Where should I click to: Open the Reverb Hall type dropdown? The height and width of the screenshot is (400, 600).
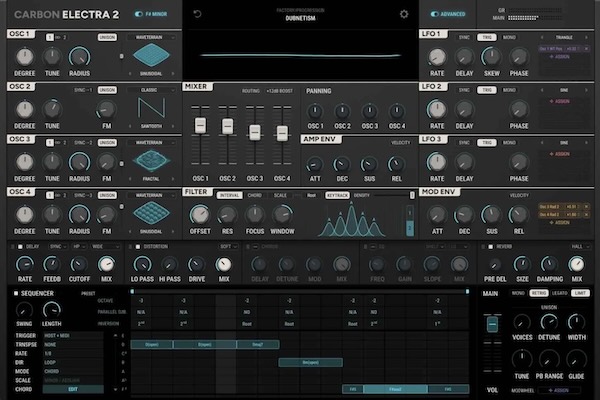tap(580, 247)
